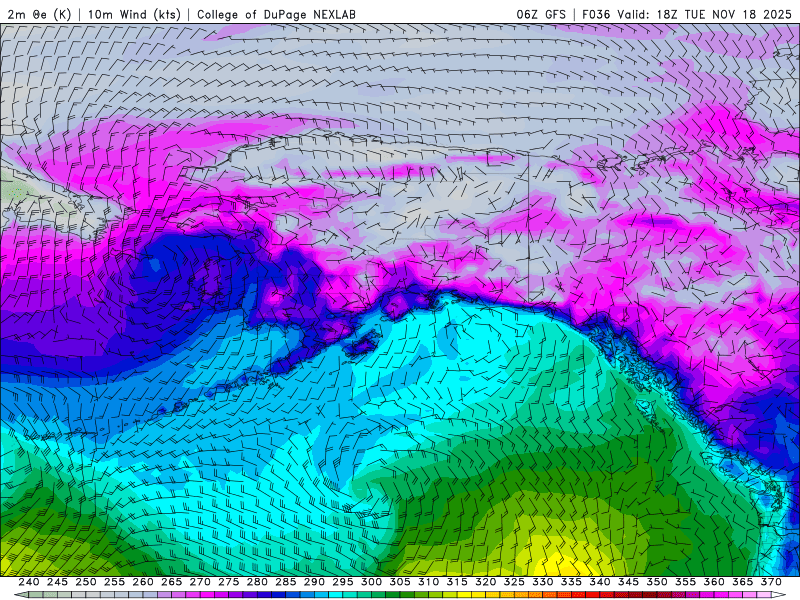800x600 pixels.
Task: Click the 285 value on the color scale
Action: click(x=286, y=582)
